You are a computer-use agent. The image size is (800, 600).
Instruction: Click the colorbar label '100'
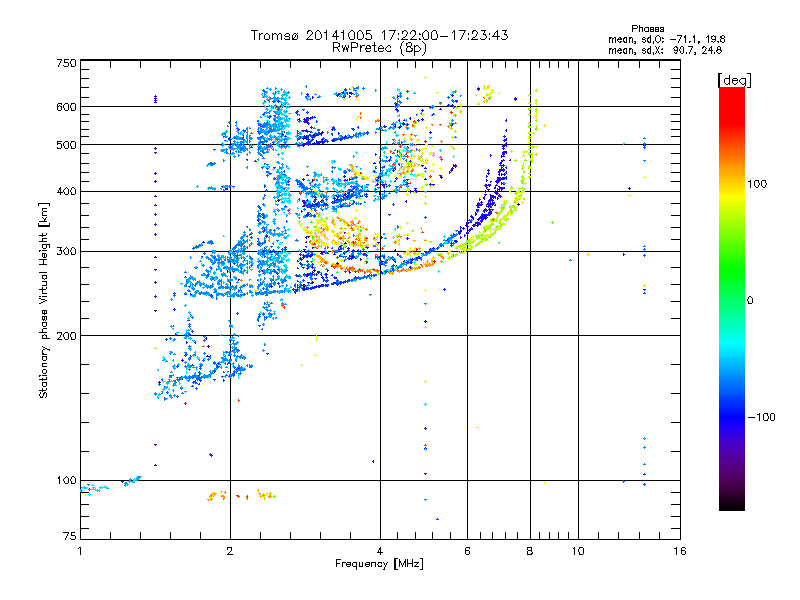[757, 184]
